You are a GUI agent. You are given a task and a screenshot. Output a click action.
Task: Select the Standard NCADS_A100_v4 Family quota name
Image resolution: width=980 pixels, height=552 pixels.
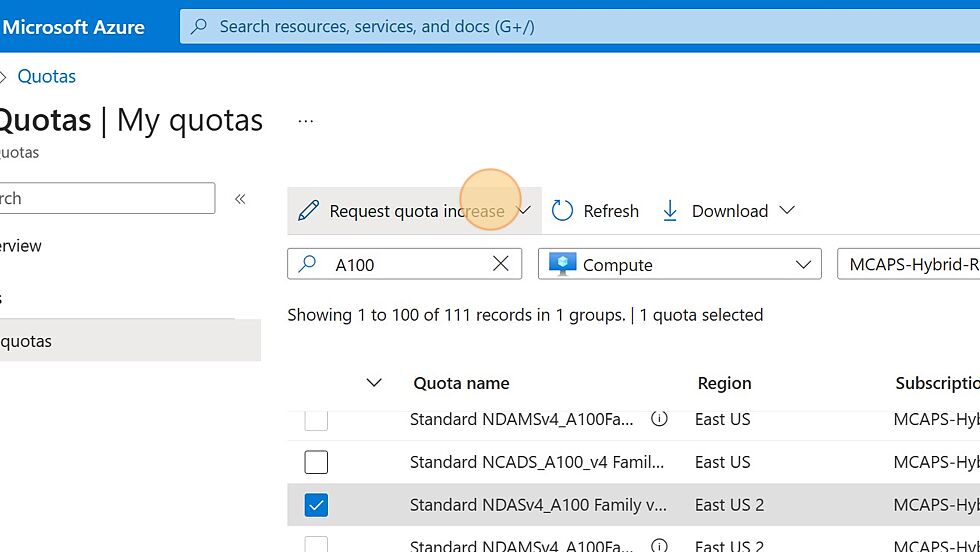click(537, 462)
